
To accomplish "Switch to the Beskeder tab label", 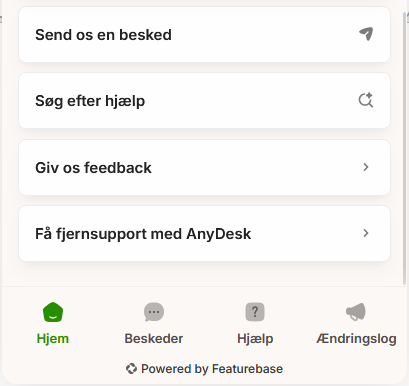I will 154,339.
